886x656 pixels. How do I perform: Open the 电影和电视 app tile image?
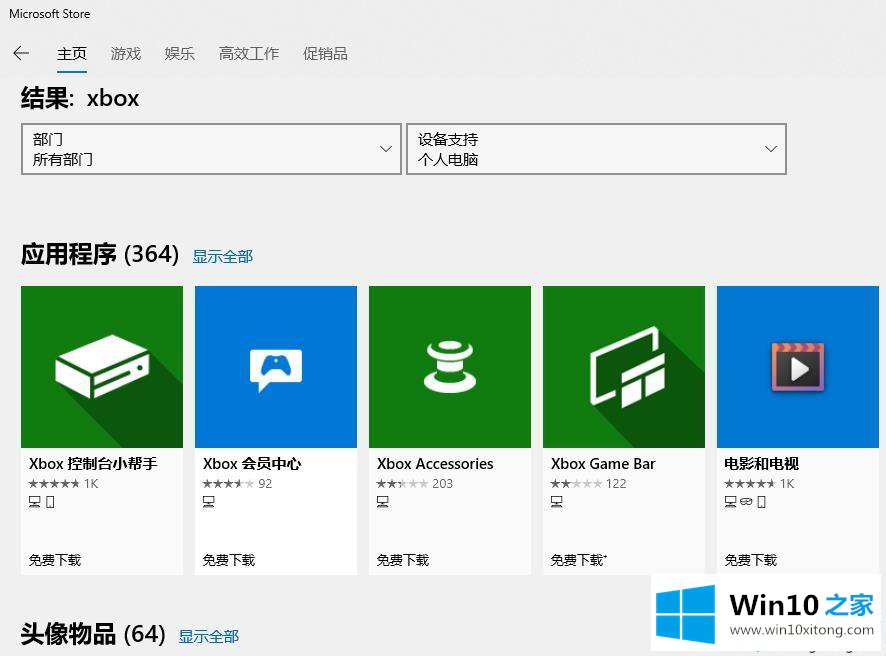pyautogui.click(x=798, y=367)
